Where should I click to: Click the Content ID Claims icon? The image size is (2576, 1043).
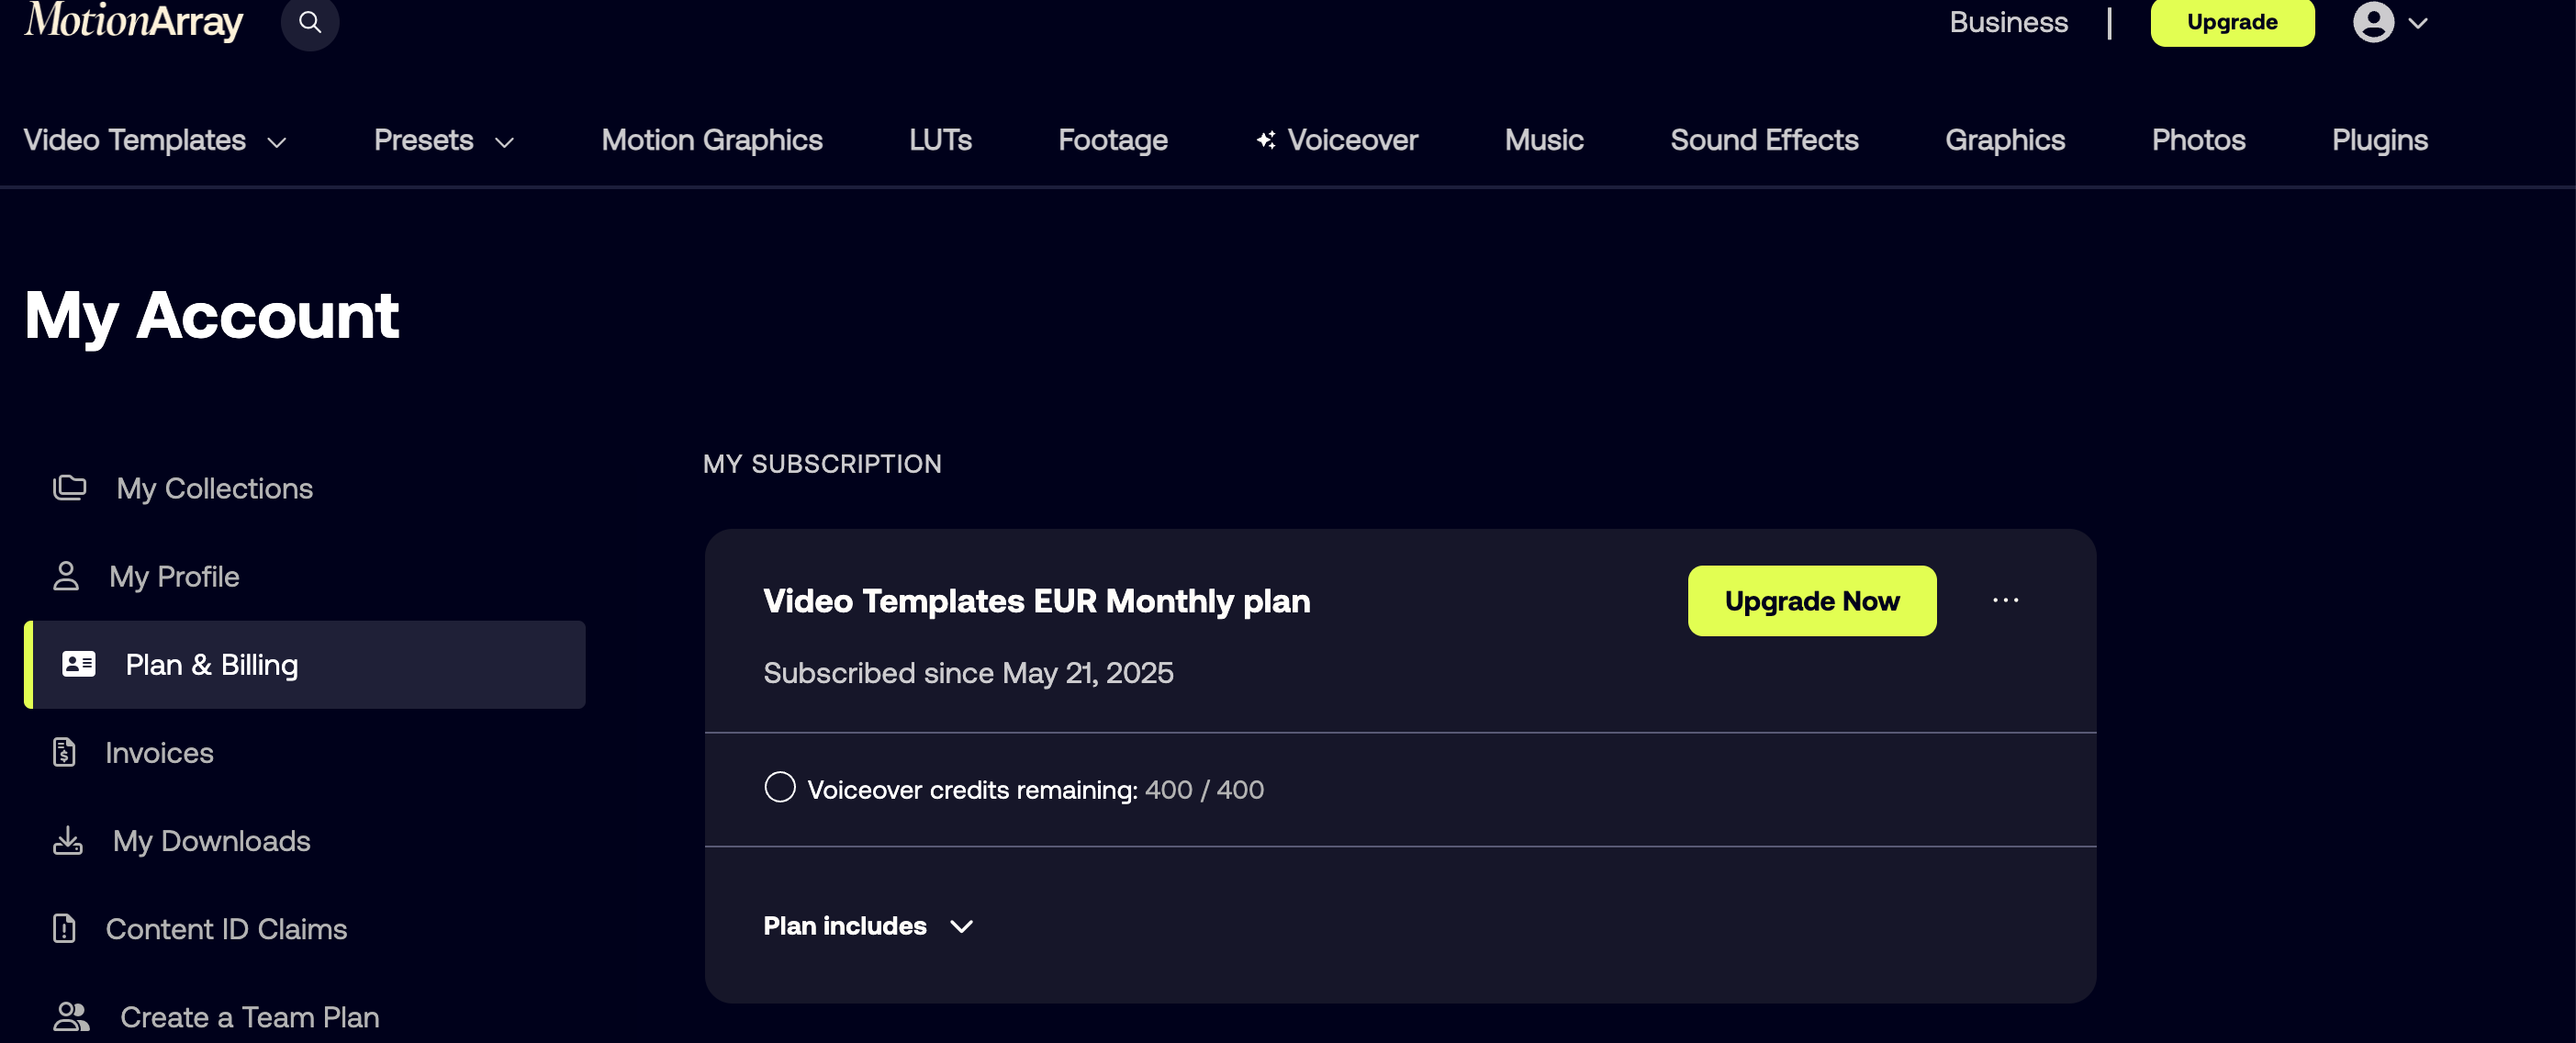pos(64,928)
